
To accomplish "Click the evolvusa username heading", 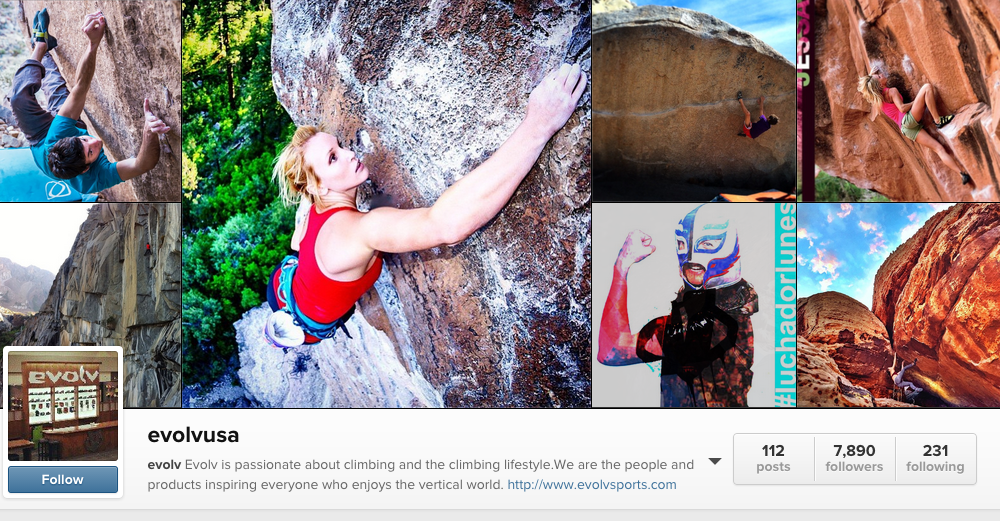I will tap(193, 436).
